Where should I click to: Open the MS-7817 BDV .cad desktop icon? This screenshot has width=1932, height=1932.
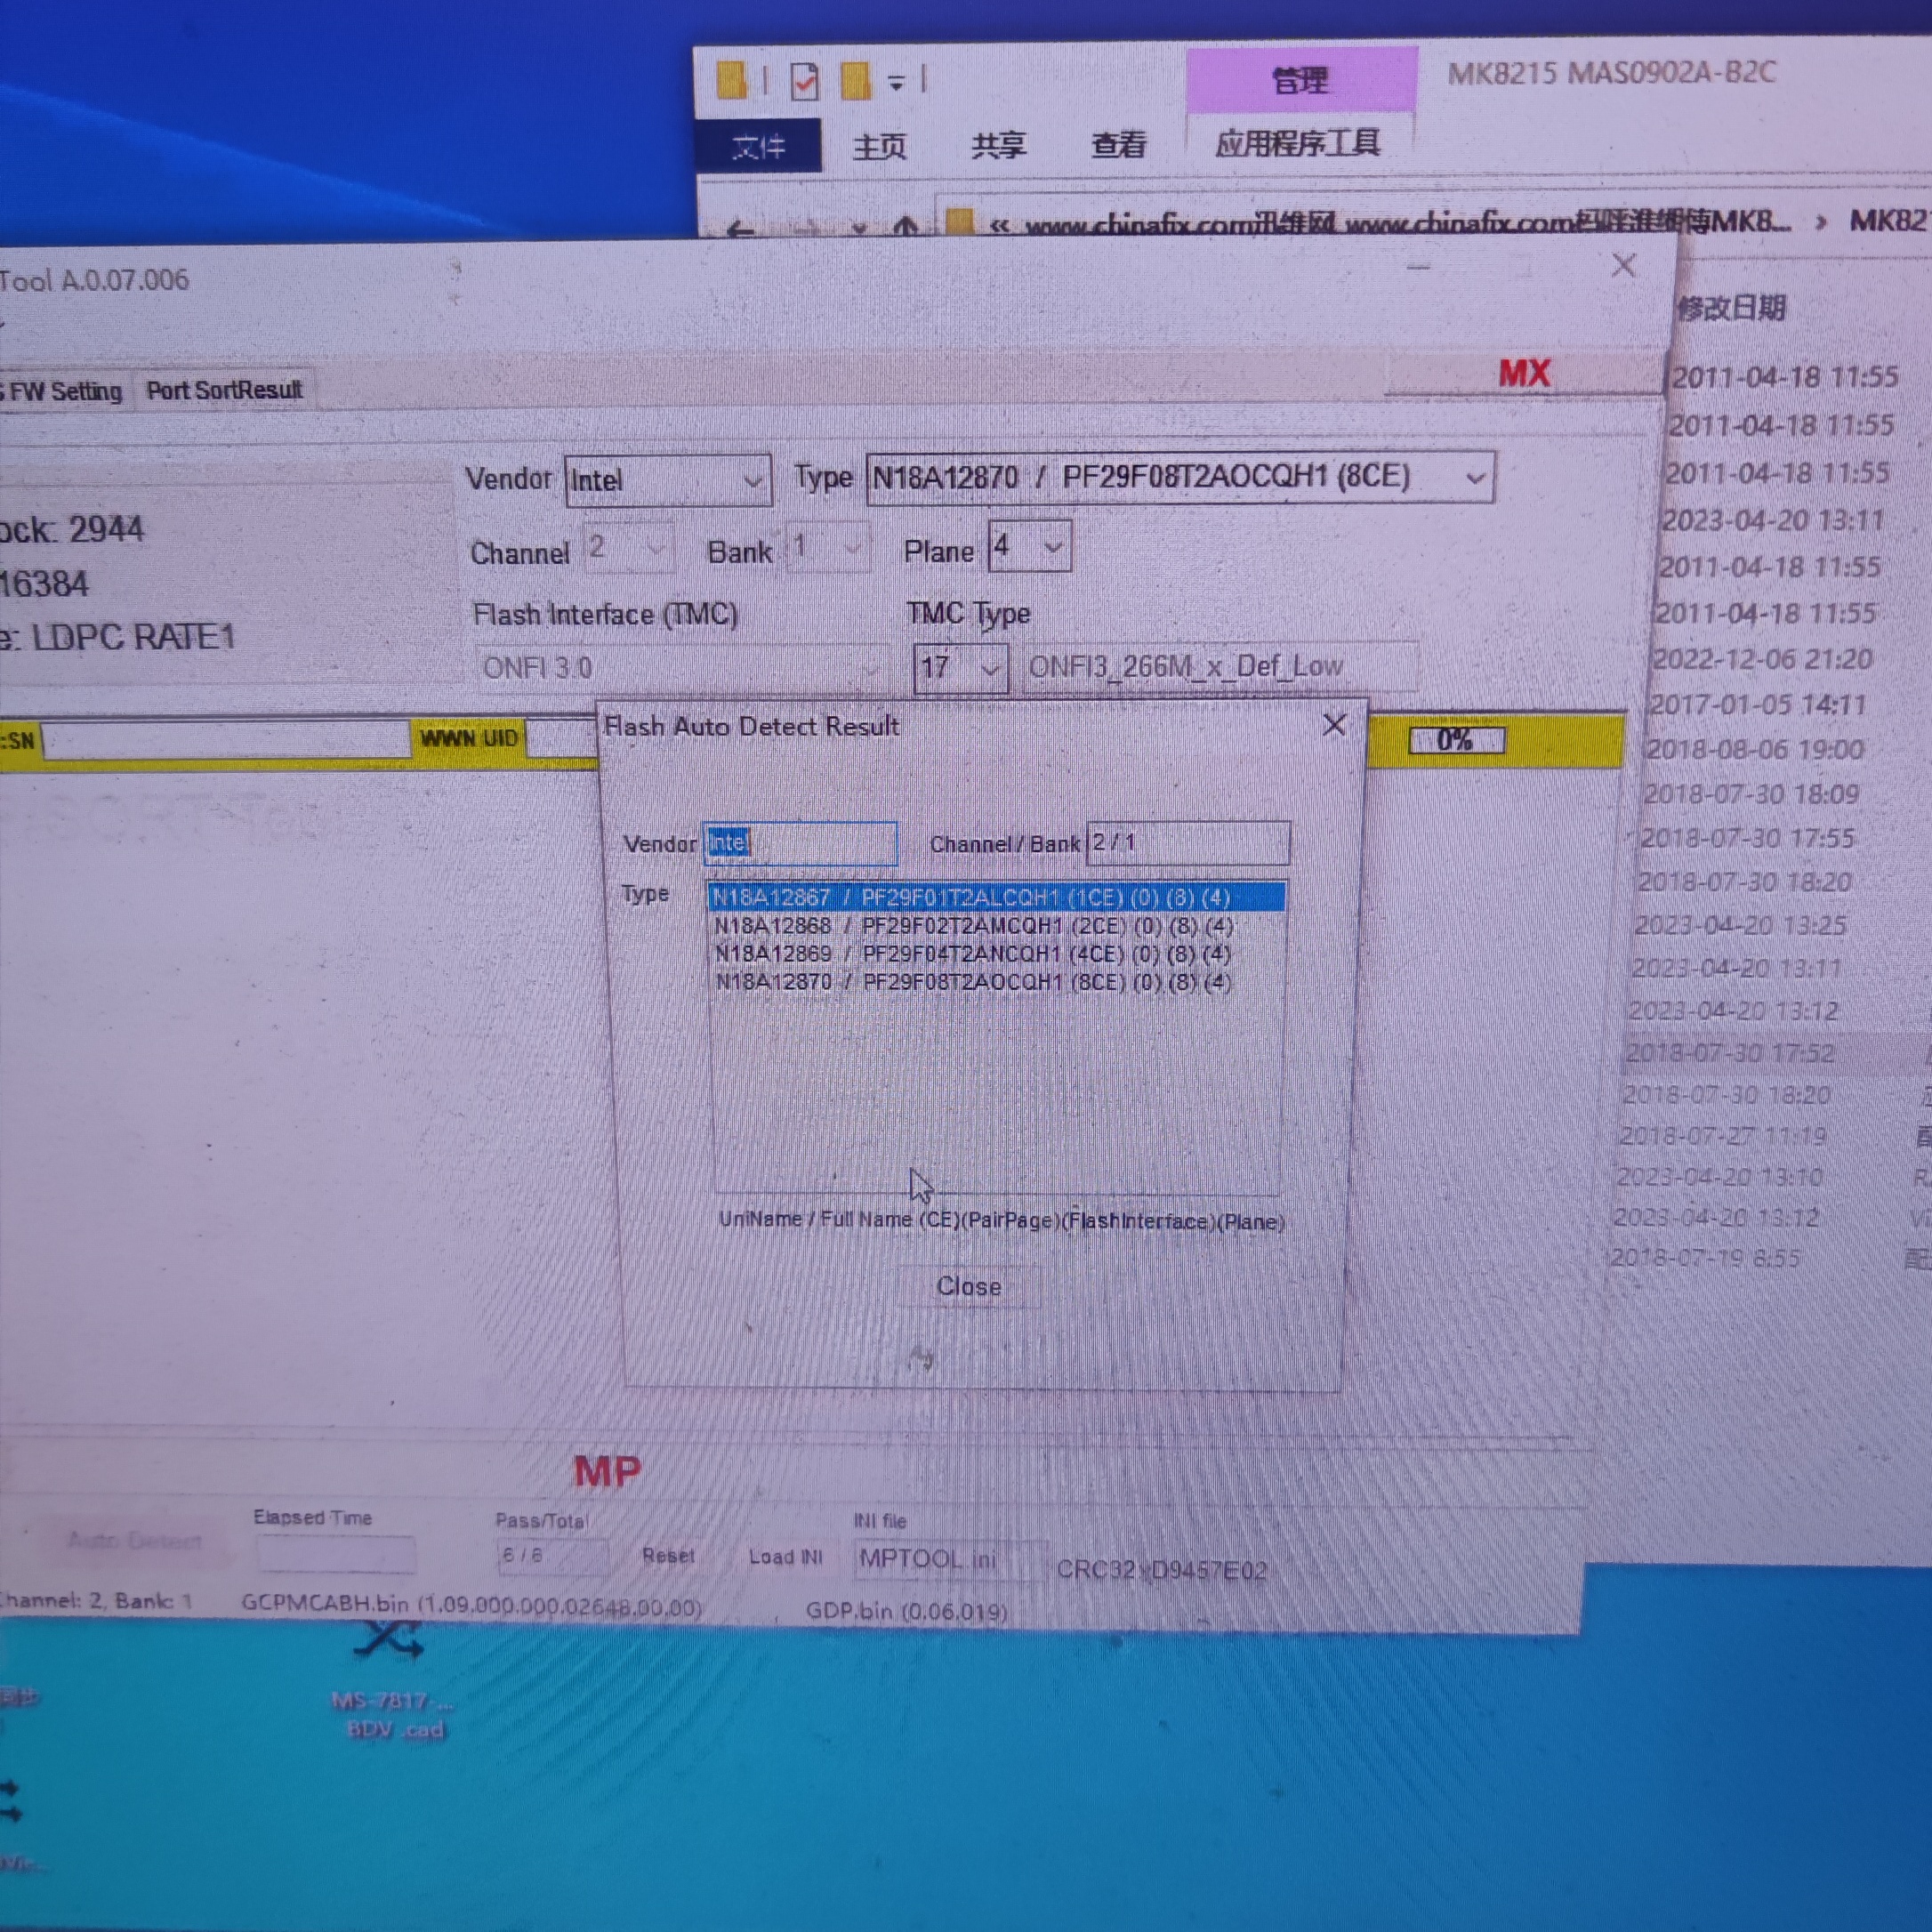point(393,1679)
